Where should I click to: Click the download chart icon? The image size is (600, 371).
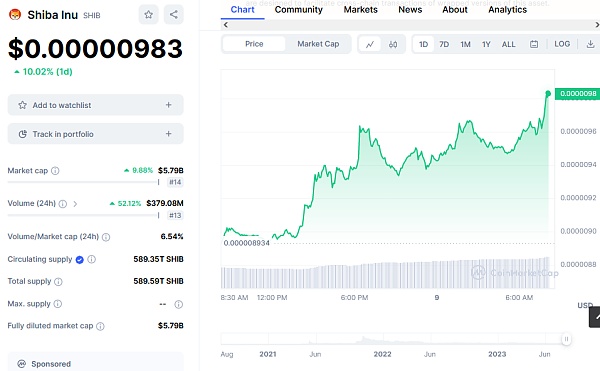click(x=590, y=44)
